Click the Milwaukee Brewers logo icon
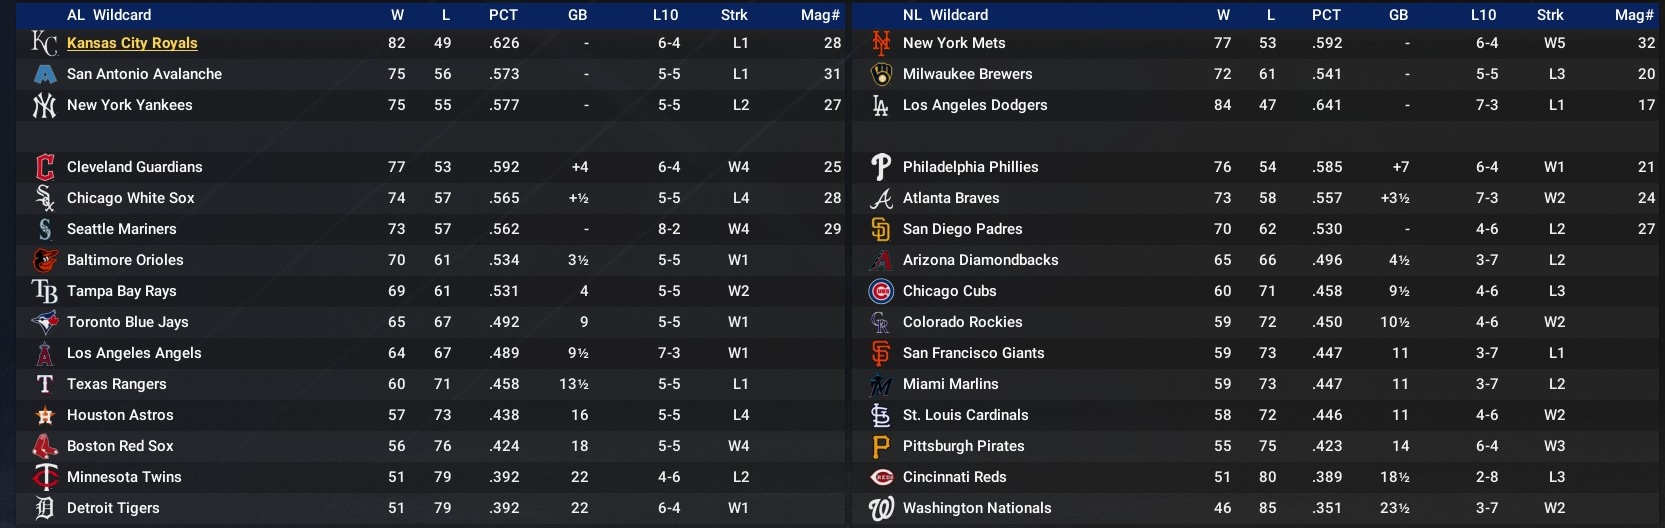Screen dimensions: 1665x528 (881, 74)
